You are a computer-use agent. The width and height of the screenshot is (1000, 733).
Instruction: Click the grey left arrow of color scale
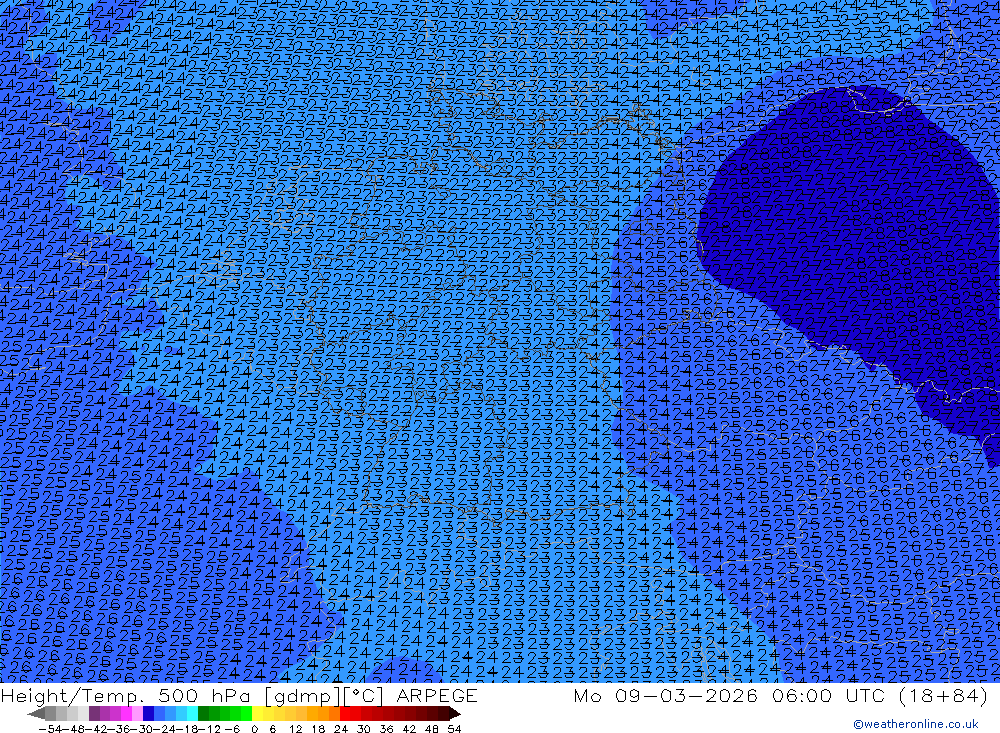tap(36, 714)
